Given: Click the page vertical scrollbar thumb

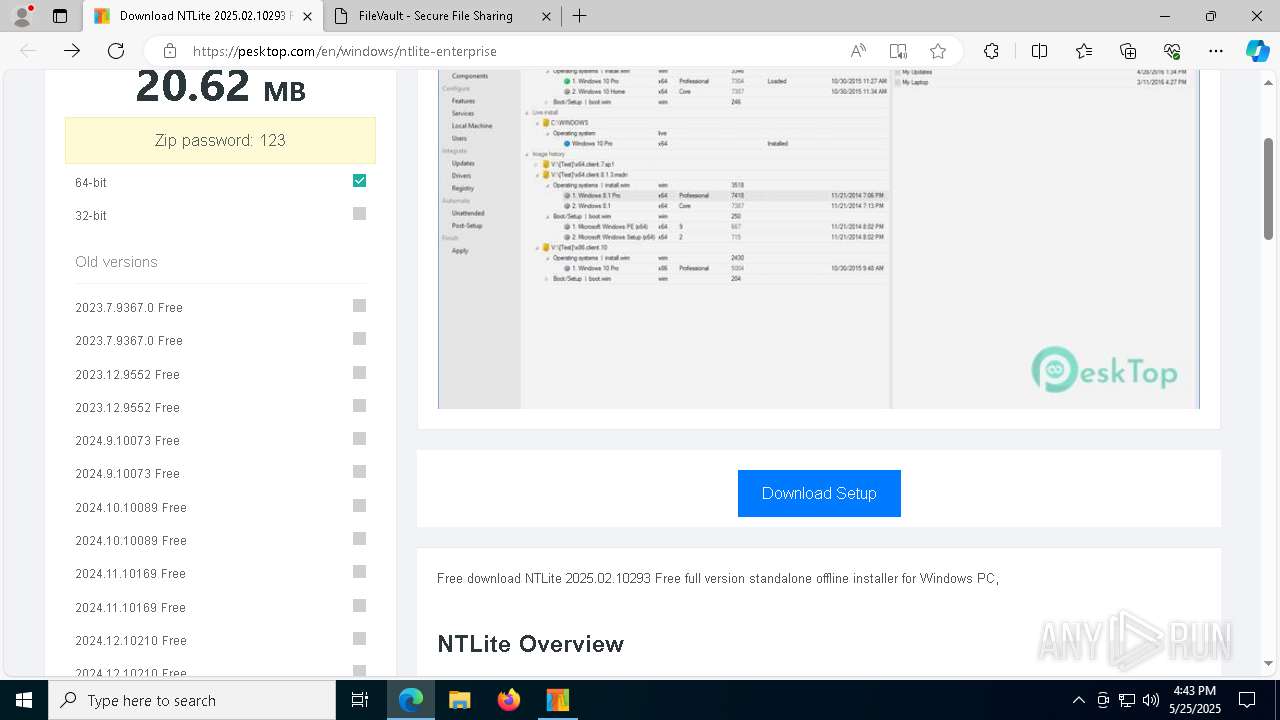Looking at the screenshot, I should [x=1269, y=189].
